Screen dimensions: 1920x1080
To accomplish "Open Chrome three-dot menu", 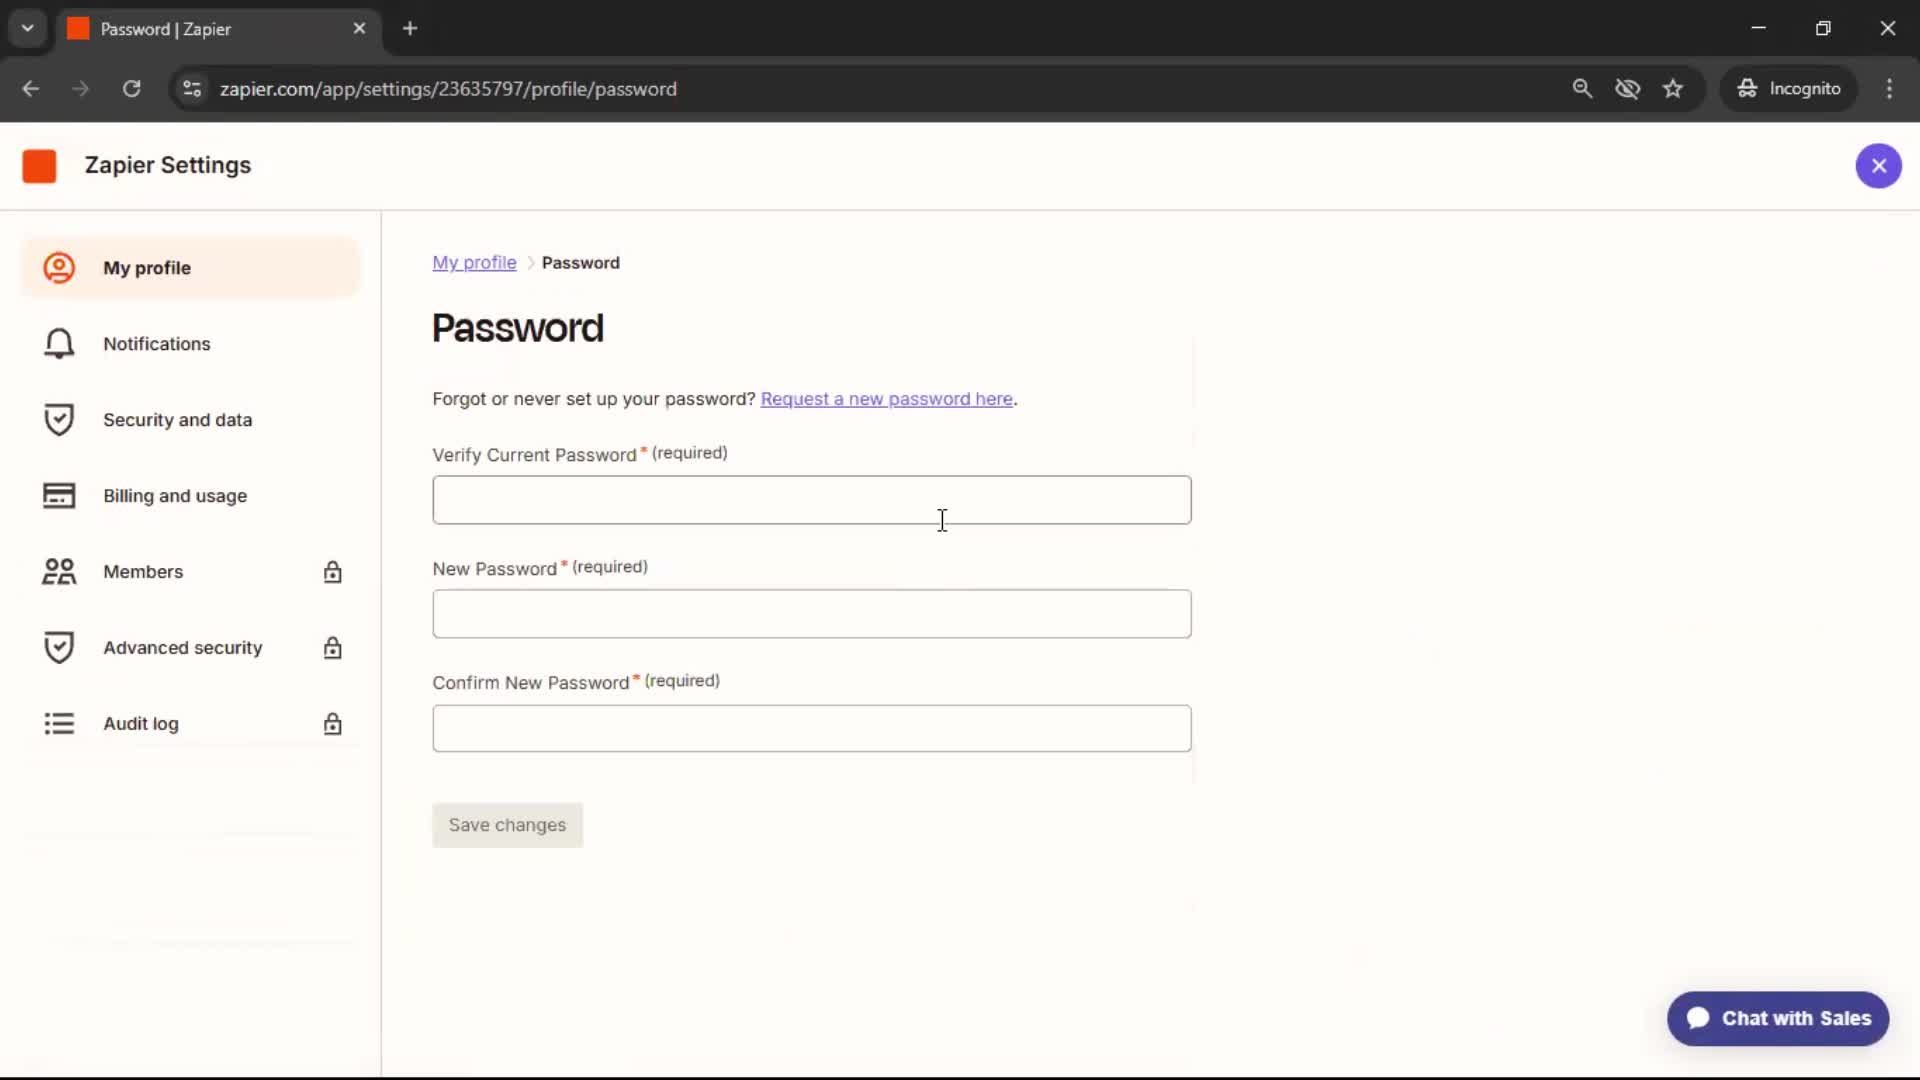I will click(x=1889, y=89).
